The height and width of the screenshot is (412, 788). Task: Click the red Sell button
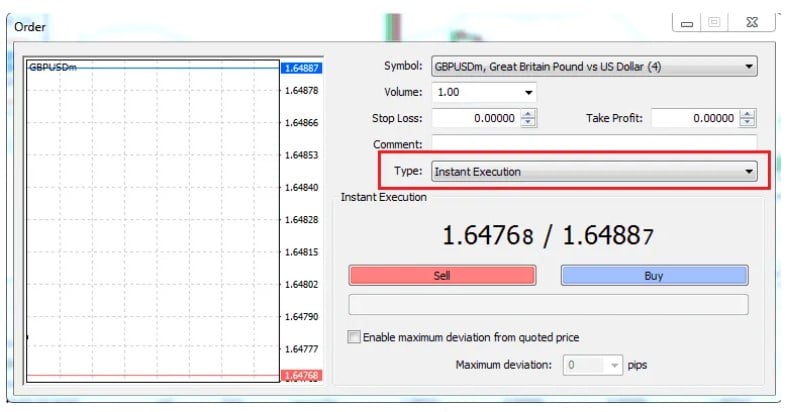pyautogui.click(x=441, y=275)
